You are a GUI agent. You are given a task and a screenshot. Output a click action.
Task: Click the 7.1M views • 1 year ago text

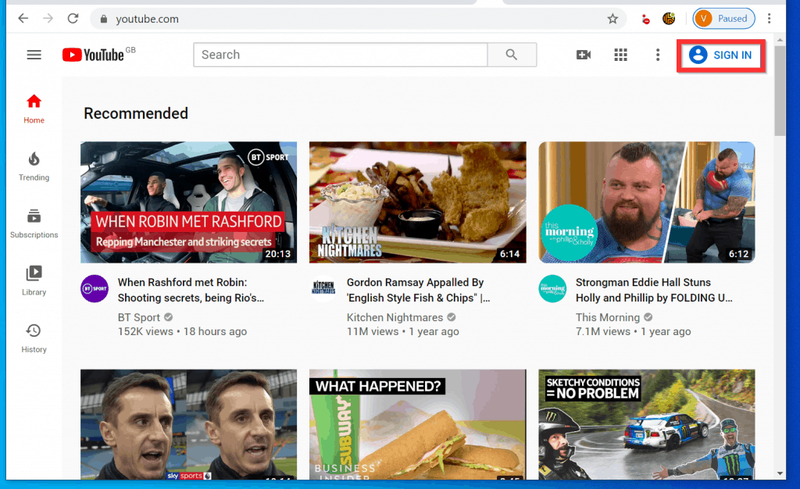(633, 331)
